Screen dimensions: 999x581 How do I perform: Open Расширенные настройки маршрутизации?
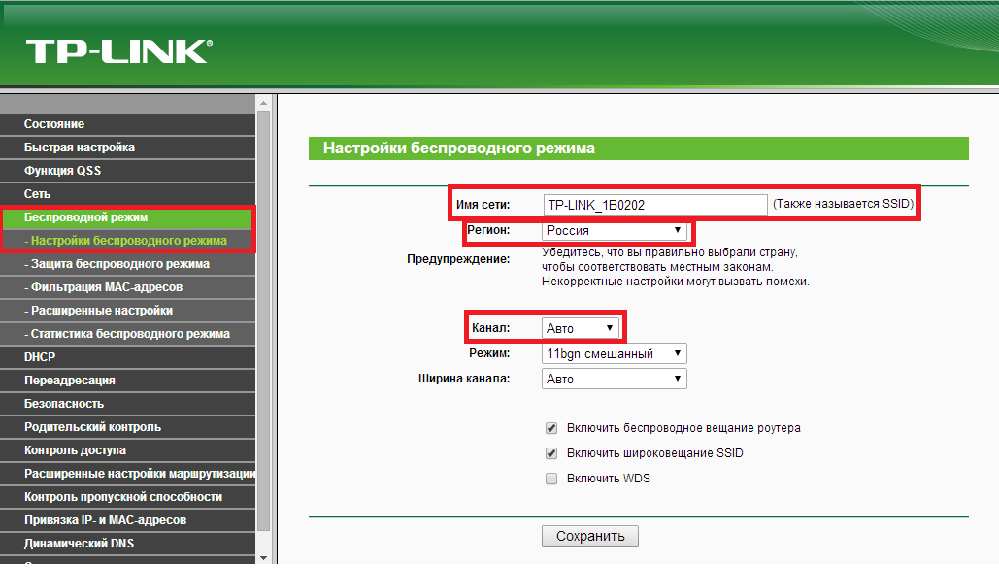127,474
